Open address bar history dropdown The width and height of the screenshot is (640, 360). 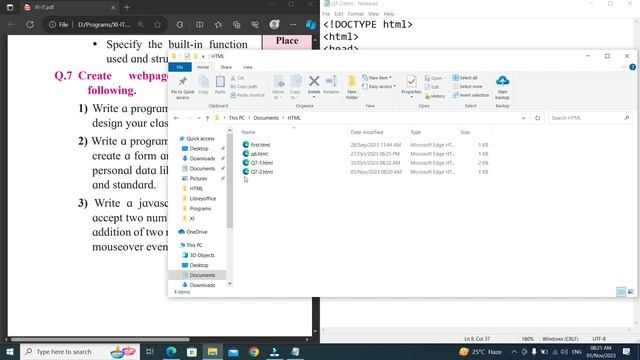(x=523, y=118)
